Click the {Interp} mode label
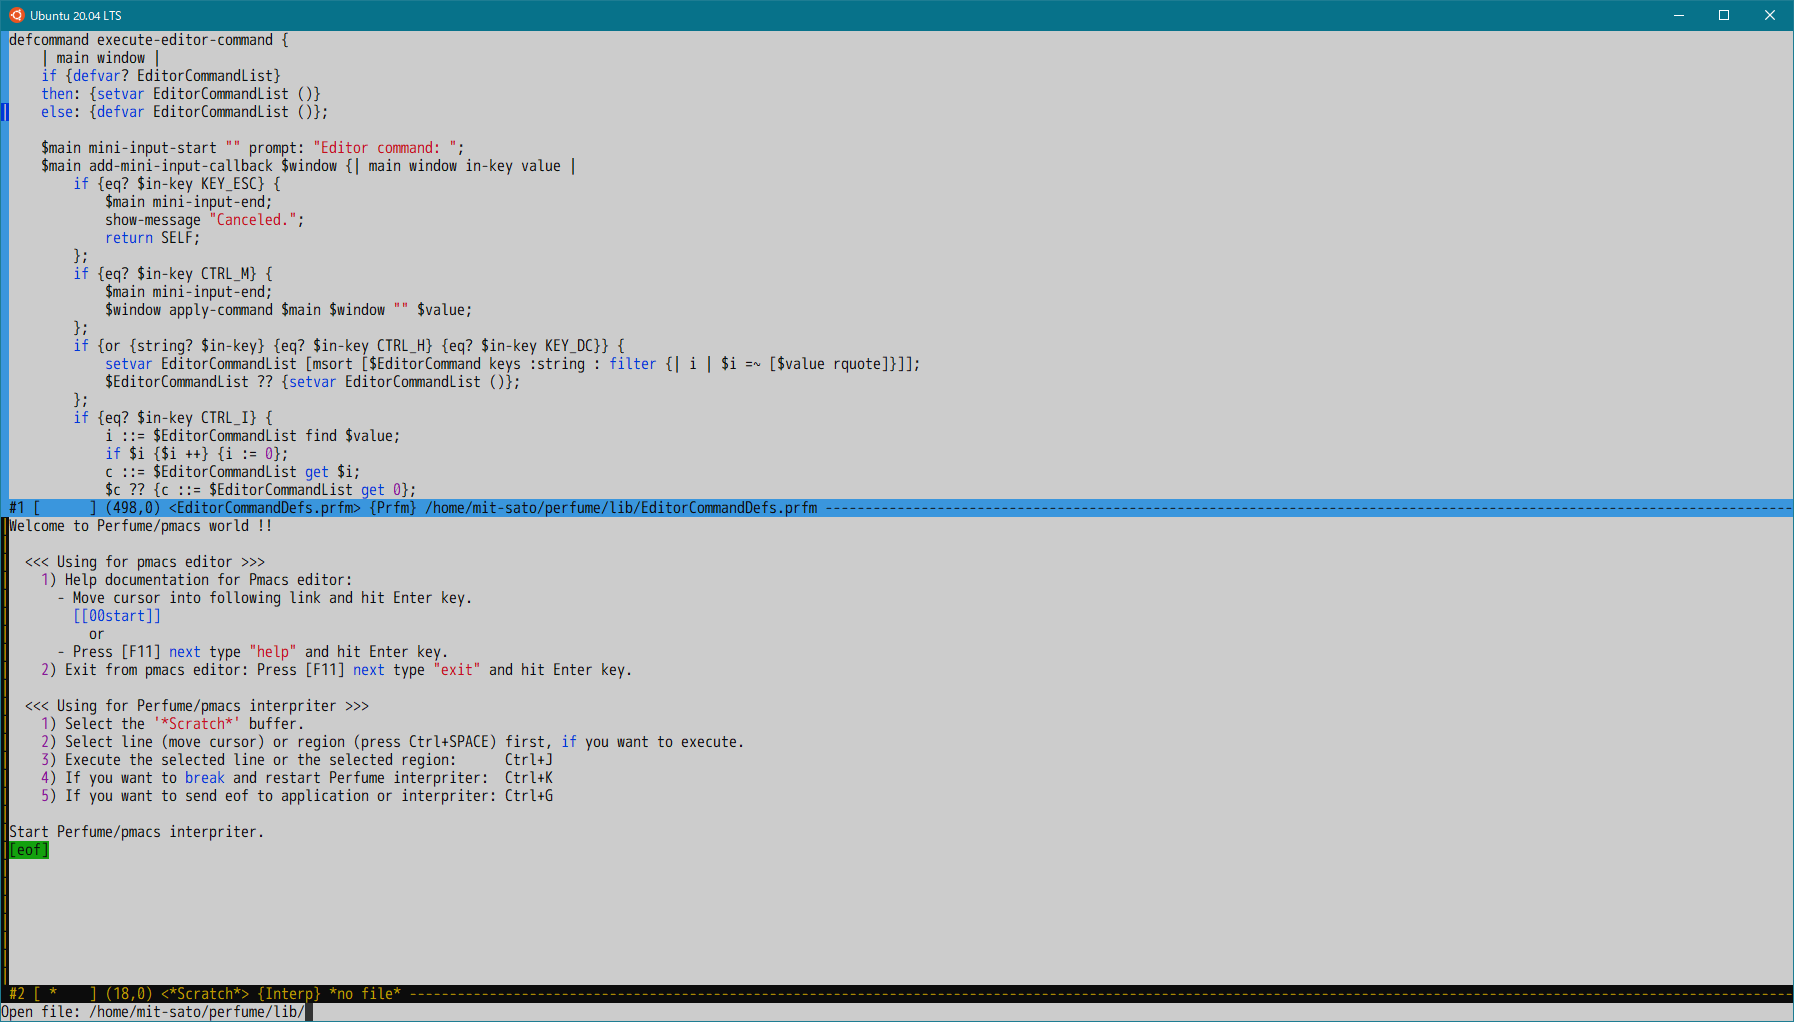Screen dimensions: 1794x1022 [x=289, y=994]
